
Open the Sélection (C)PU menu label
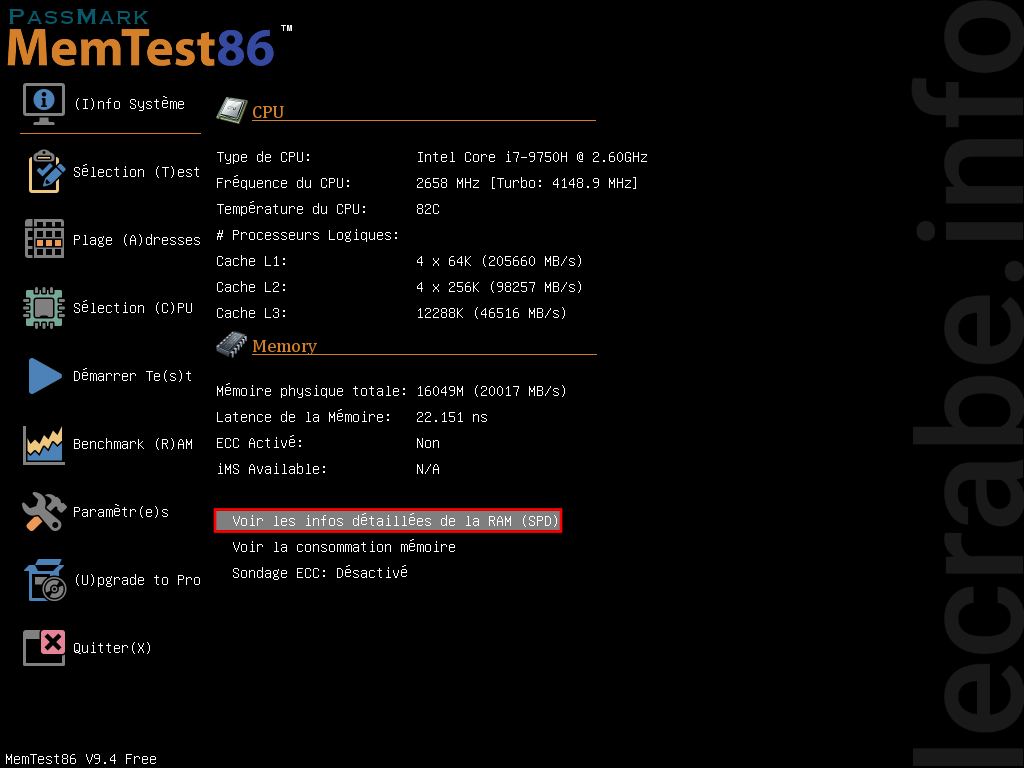(x=133, y=308)
